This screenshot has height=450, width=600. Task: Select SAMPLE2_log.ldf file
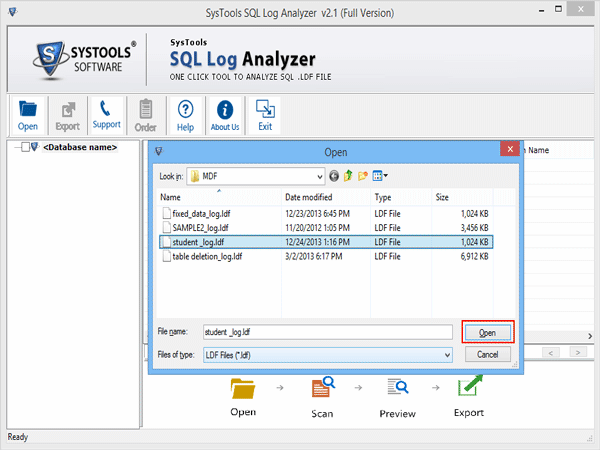[200, 228]
